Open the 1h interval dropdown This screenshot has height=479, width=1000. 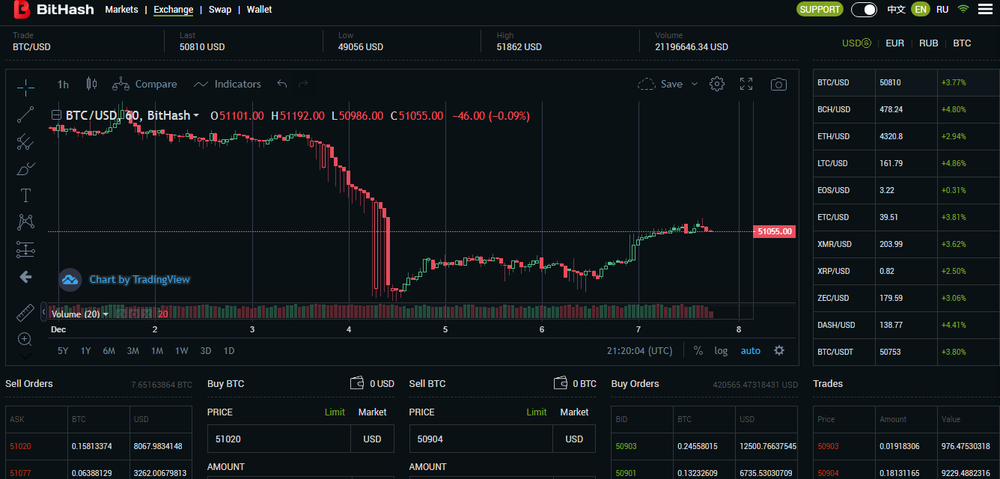(x=63, y=84)
